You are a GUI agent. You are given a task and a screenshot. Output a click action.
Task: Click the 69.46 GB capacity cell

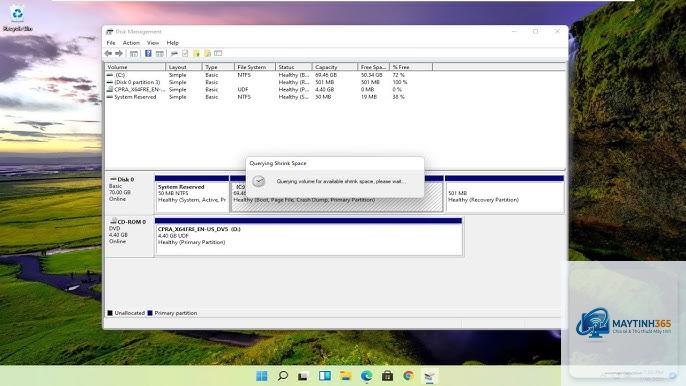[326, 75]
